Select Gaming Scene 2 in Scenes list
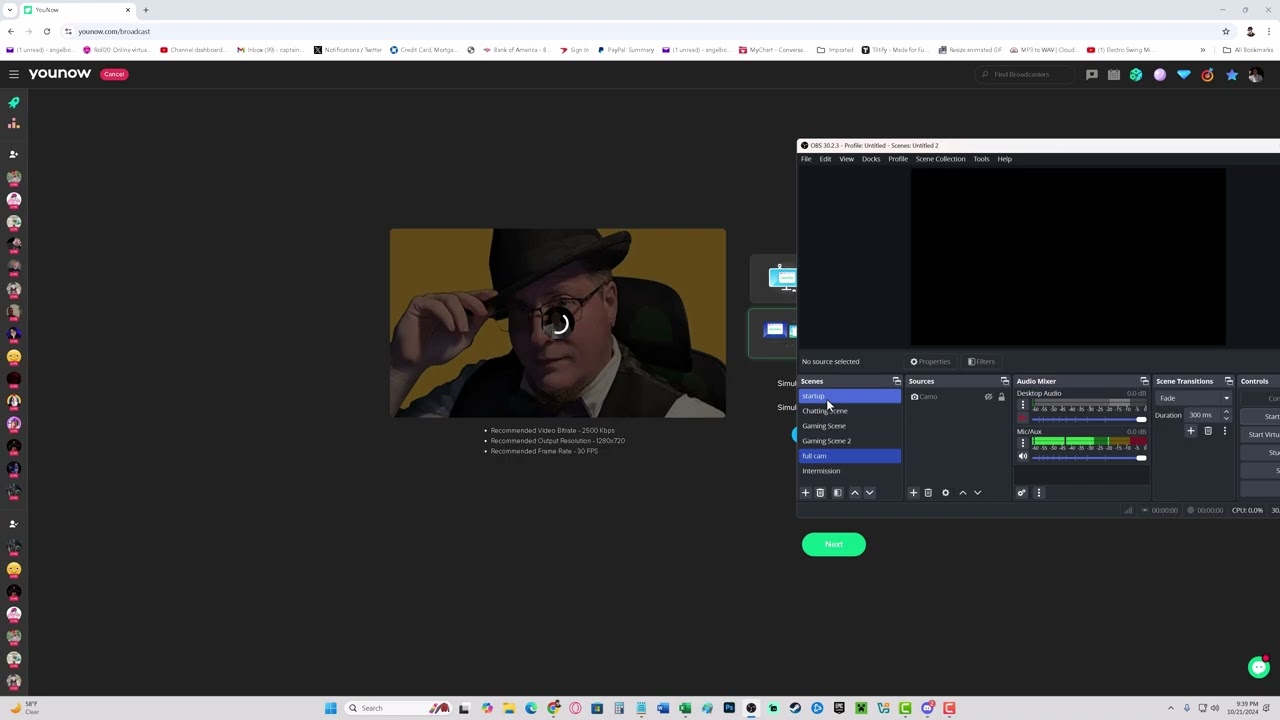 [850, 441]
